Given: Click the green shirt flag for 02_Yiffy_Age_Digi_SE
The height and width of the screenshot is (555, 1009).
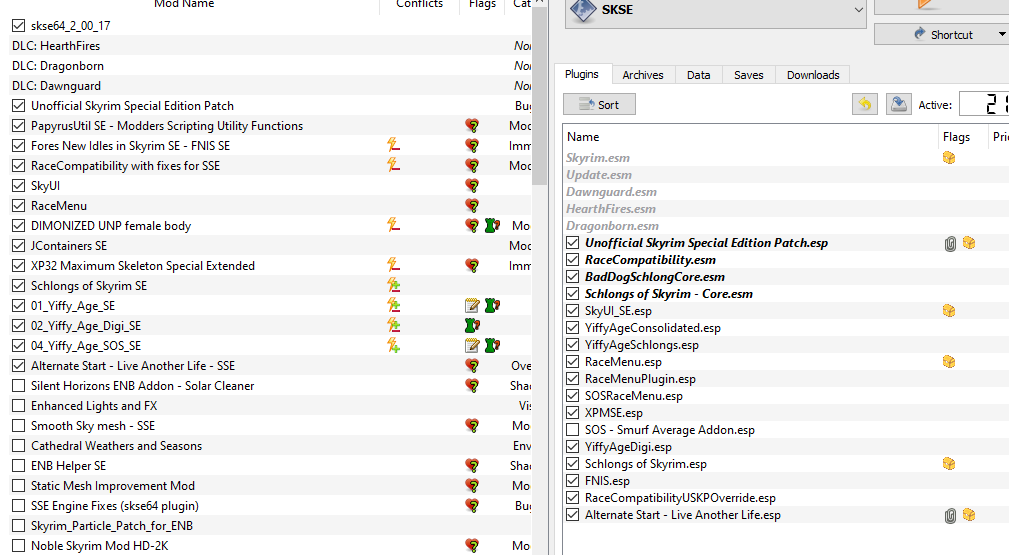Looking at the screenshot, I should coord(472,325).
